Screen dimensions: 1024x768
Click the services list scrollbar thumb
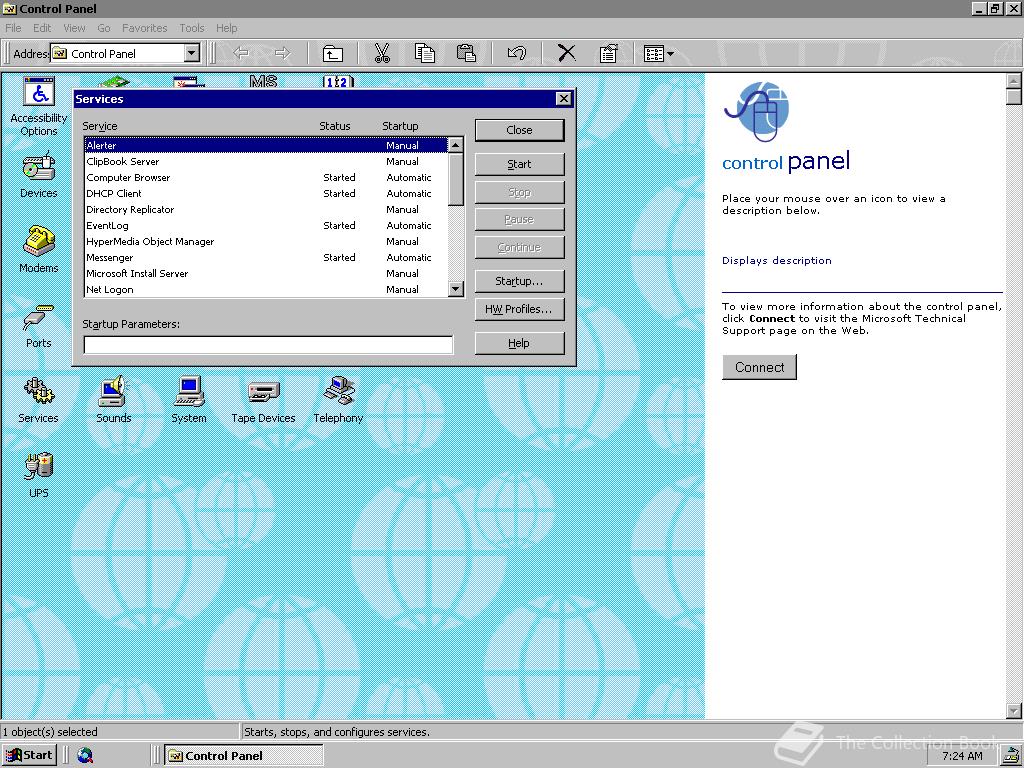pyautogui.click(x=456, y=179)
